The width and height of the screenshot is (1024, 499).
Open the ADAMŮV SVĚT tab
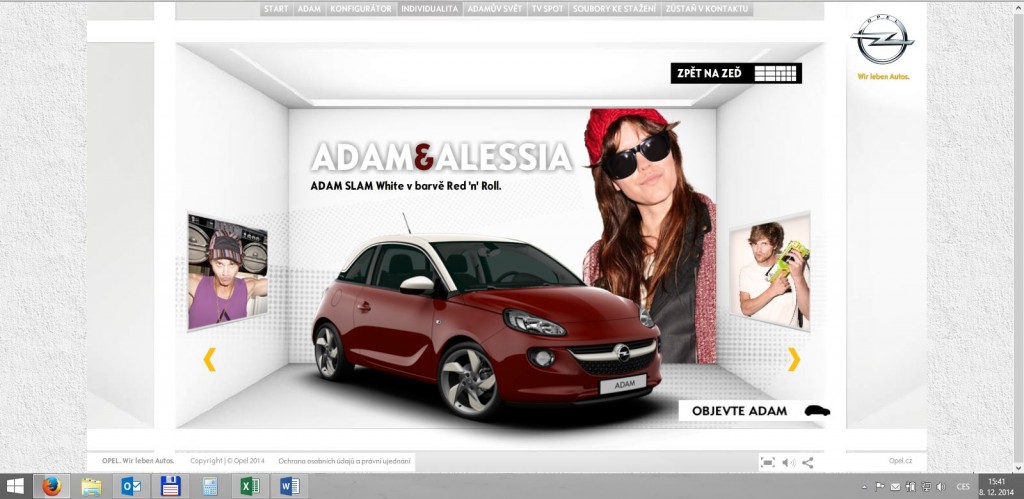[x=495, y=8]
